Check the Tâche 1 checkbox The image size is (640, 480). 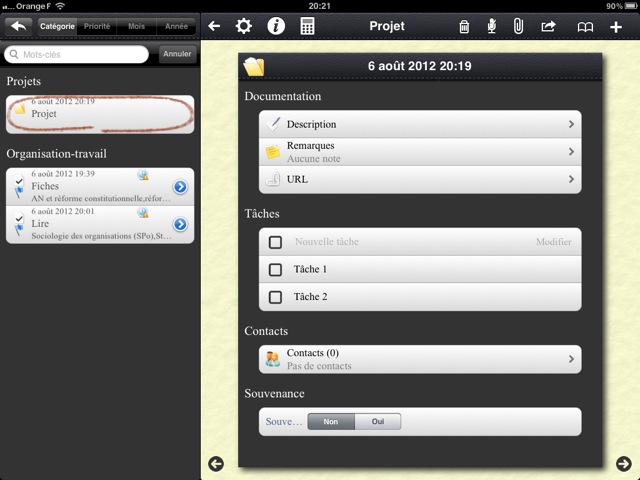276,270
